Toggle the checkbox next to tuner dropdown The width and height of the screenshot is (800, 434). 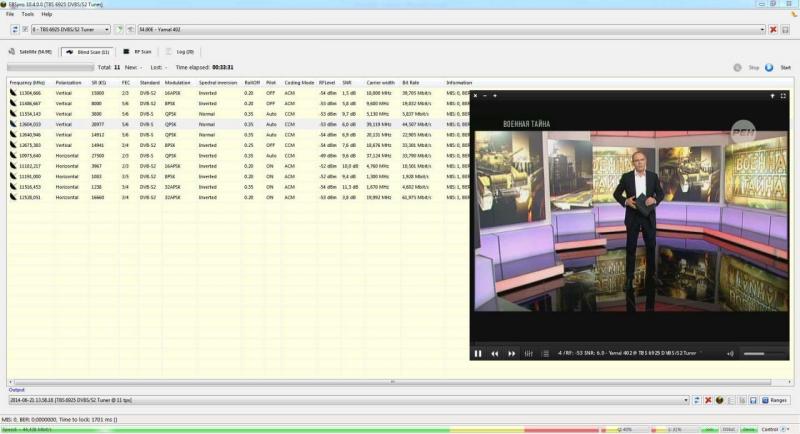(x=25, y=29)
